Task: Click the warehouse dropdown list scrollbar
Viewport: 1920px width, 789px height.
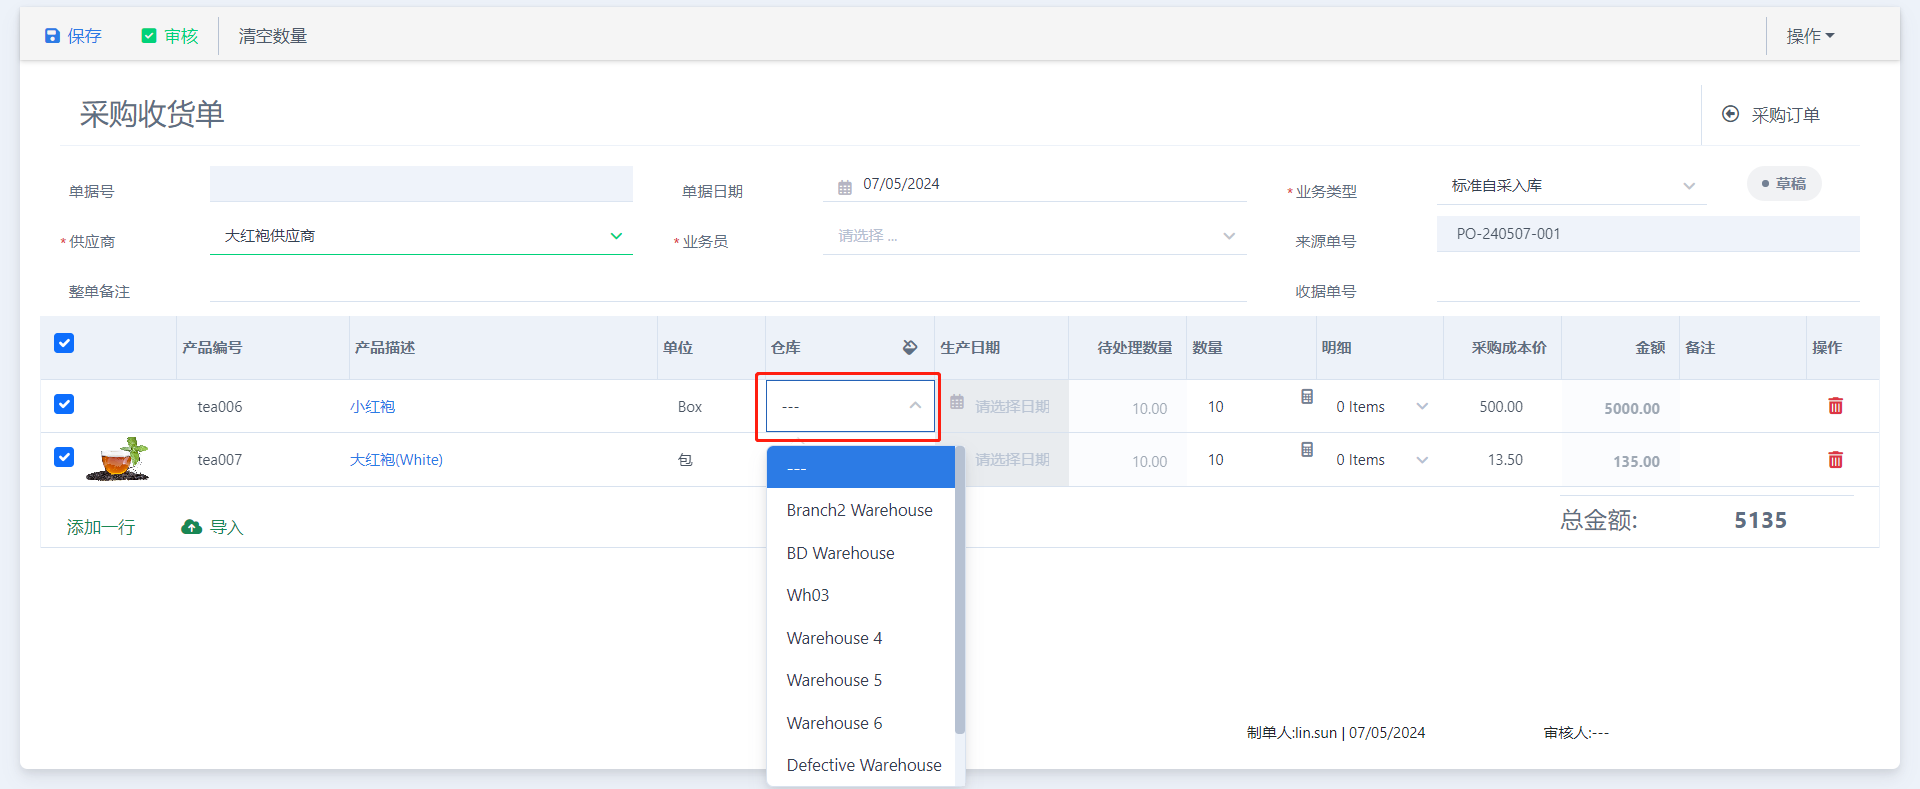Action: tap(960, 590)
